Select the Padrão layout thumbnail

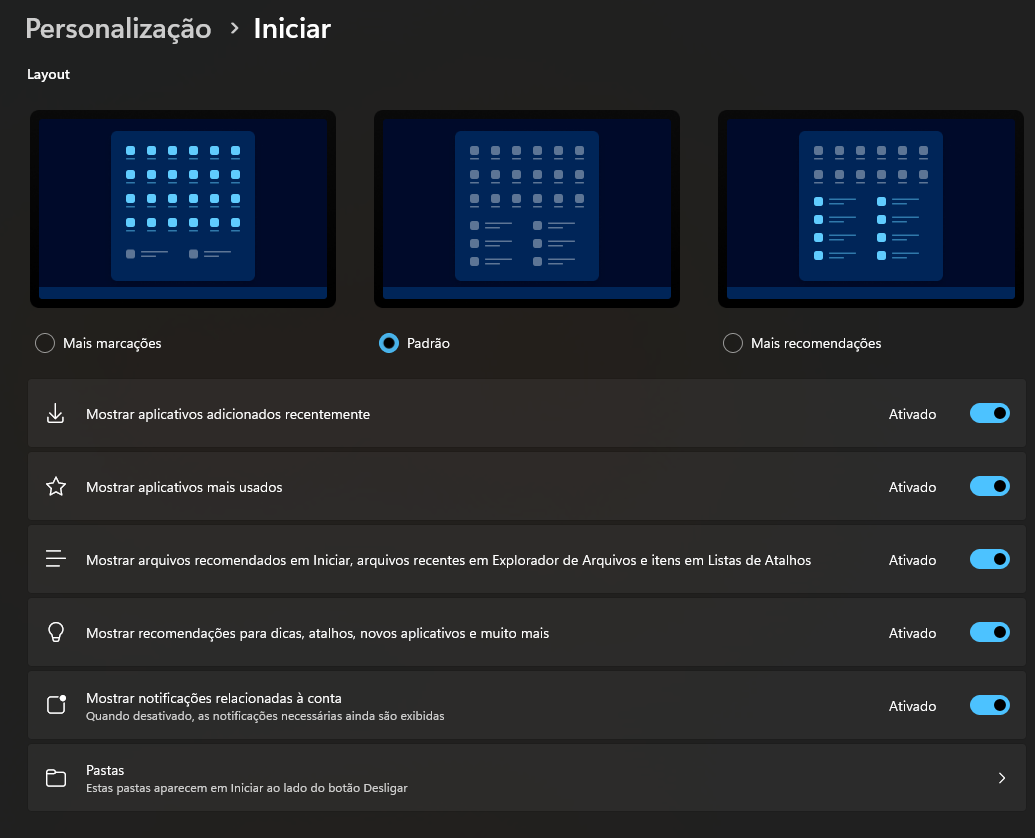tap(527, 209)
